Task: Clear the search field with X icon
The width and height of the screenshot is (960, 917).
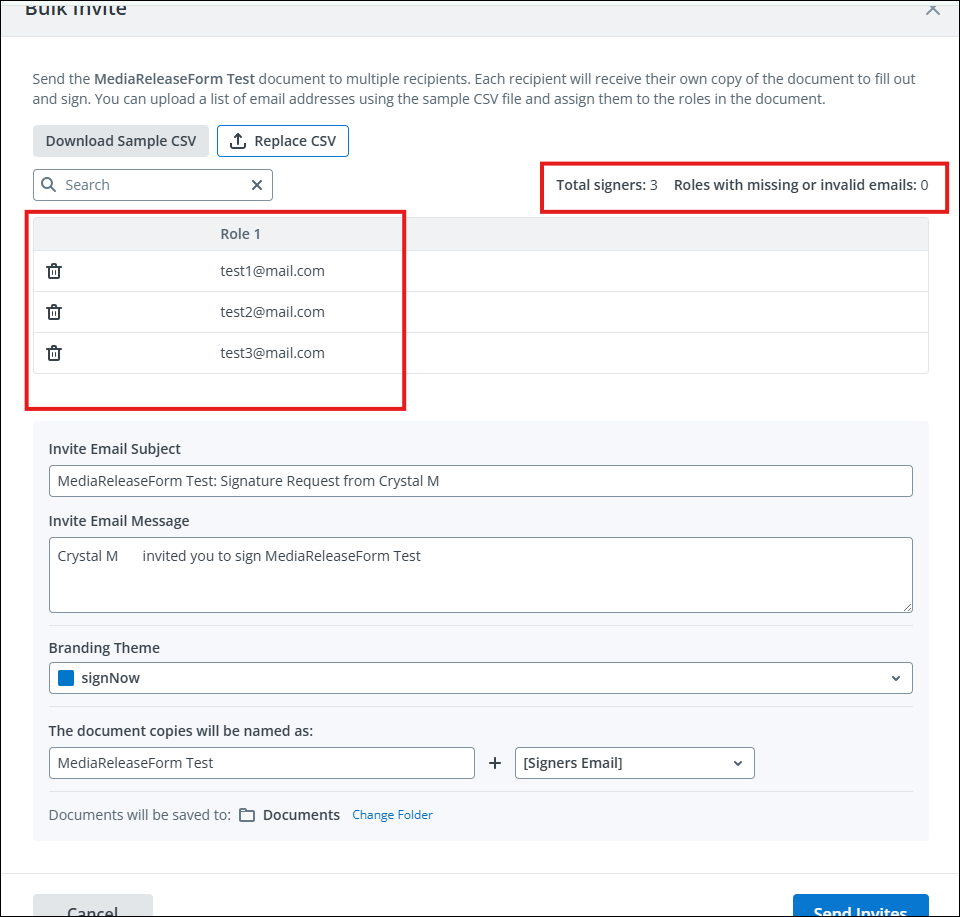Action: coord(257,185)
